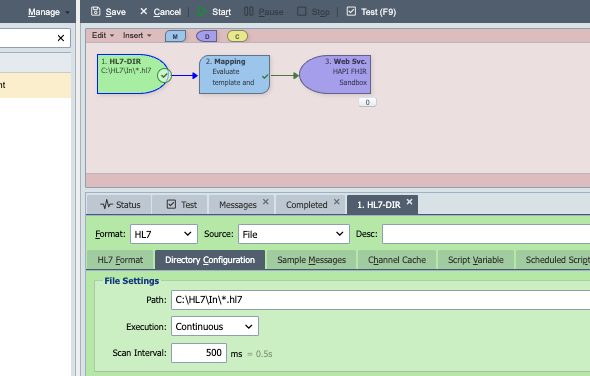The height and width of the screenshot is (376, 590).
Task: Stop the channel
Action: [x=313, y=12]
